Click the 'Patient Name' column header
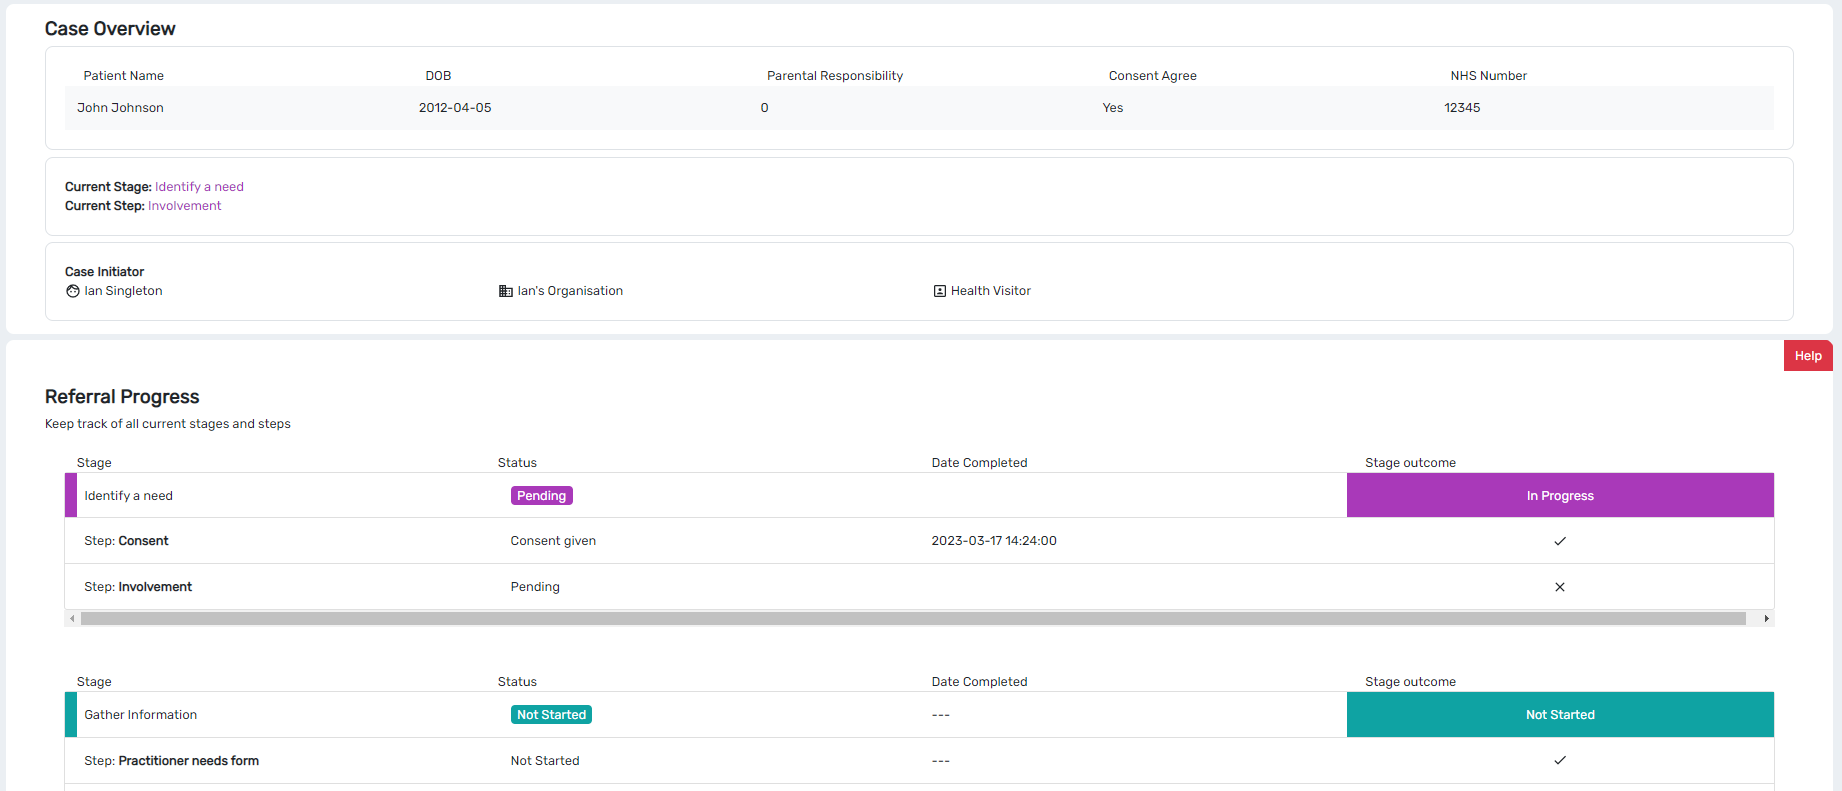The width and height of the screenshot is (1842, 791). click(x=124, y=76)
